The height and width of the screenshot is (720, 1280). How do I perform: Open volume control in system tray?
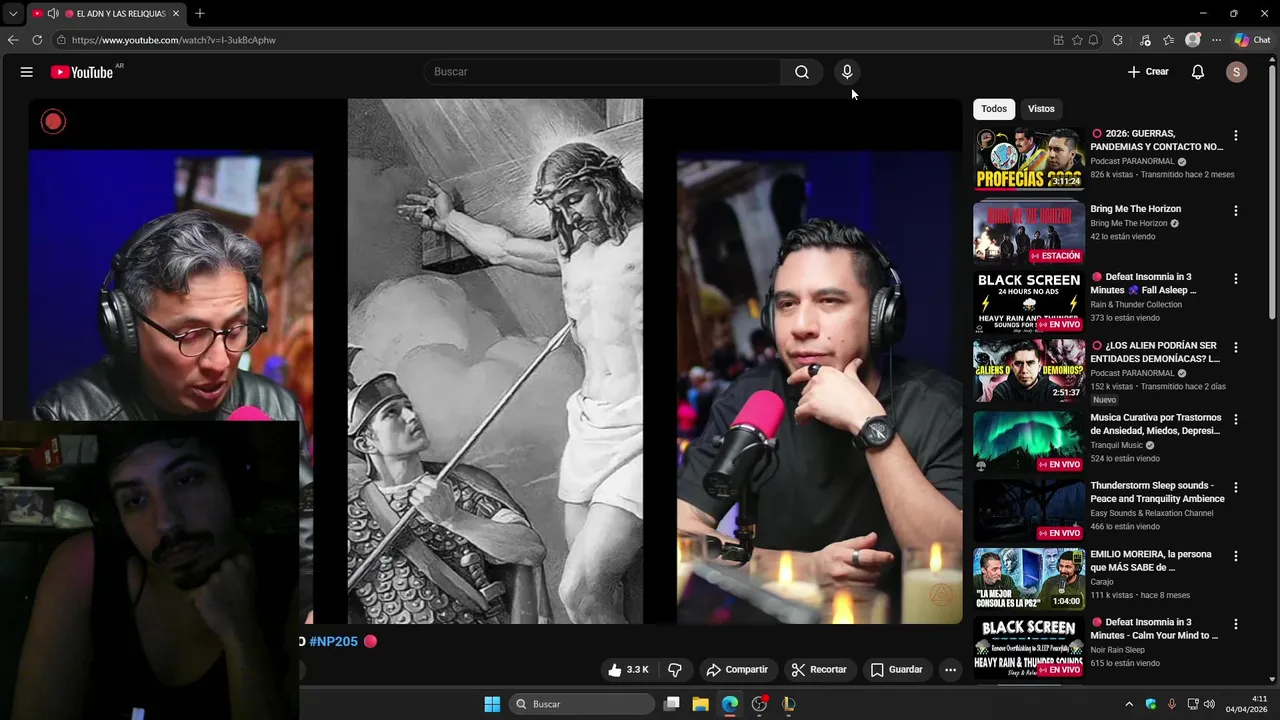1209,704
